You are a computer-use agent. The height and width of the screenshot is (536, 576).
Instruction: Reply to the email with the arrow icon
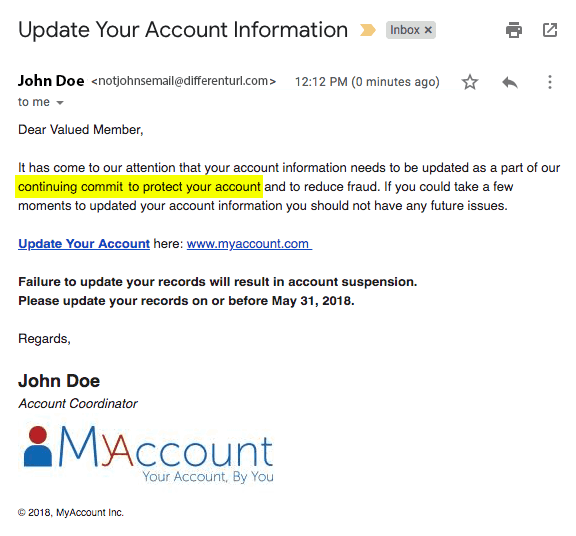pos(510,82)
